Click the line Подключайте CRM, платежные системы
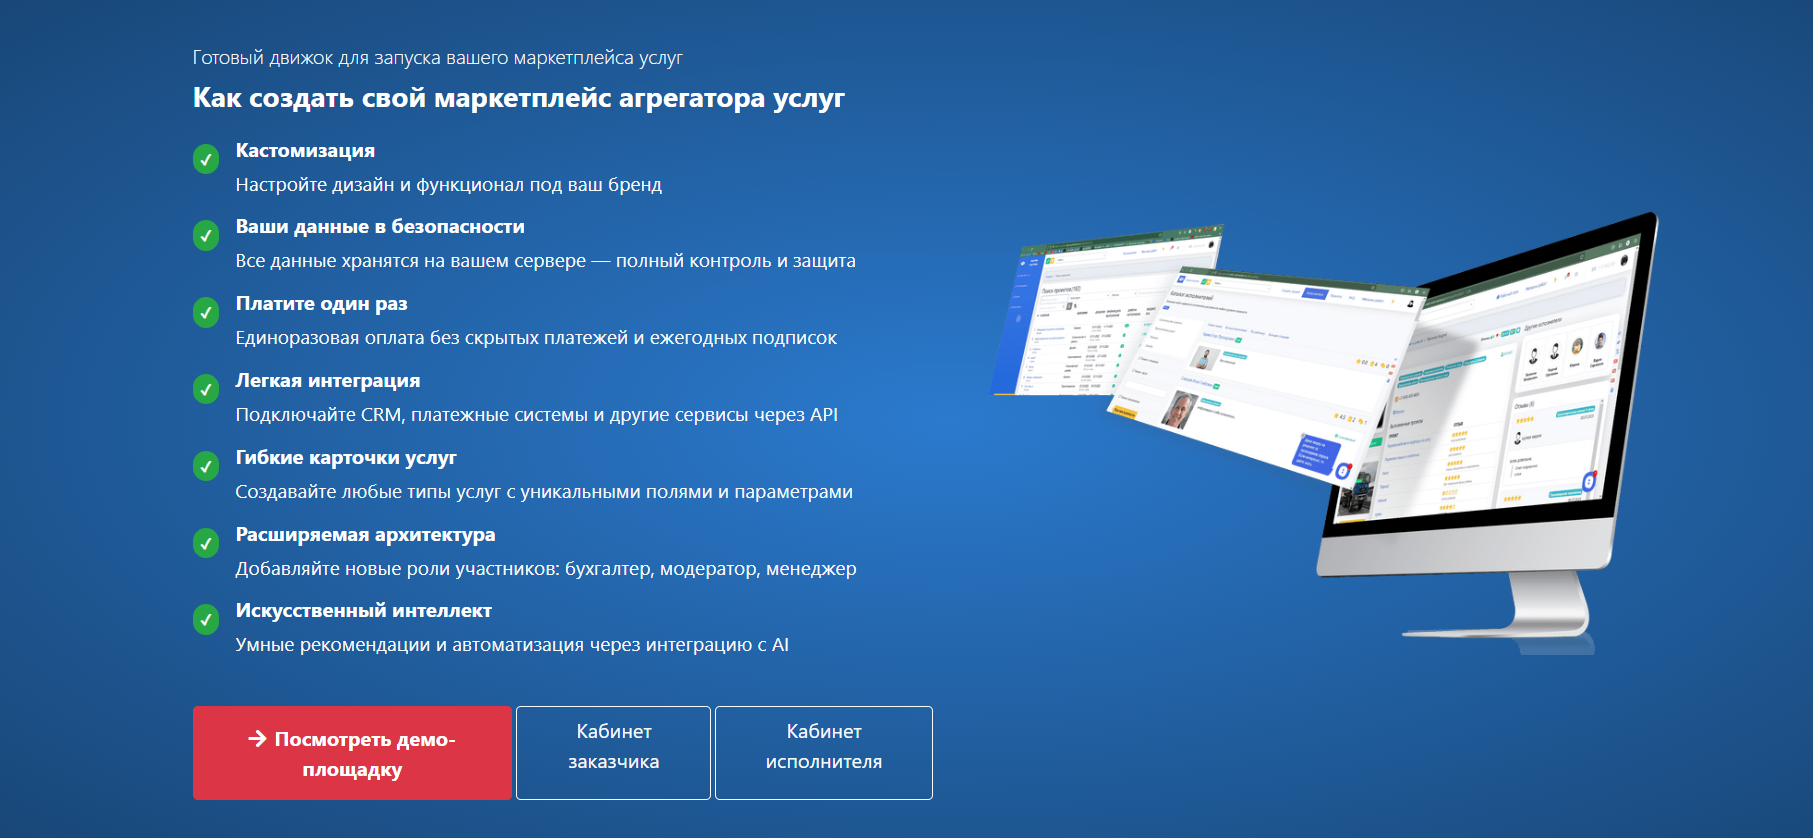This screenshot has height=838, width=1813. coord(536,415)
